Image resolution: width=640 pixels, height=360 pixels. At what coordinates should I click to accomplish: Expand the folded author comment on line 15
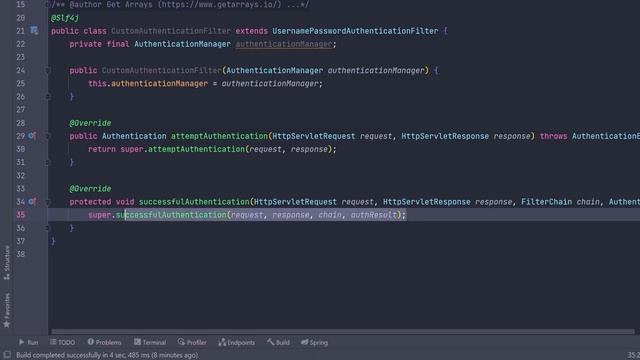click(x=47, y=4)
